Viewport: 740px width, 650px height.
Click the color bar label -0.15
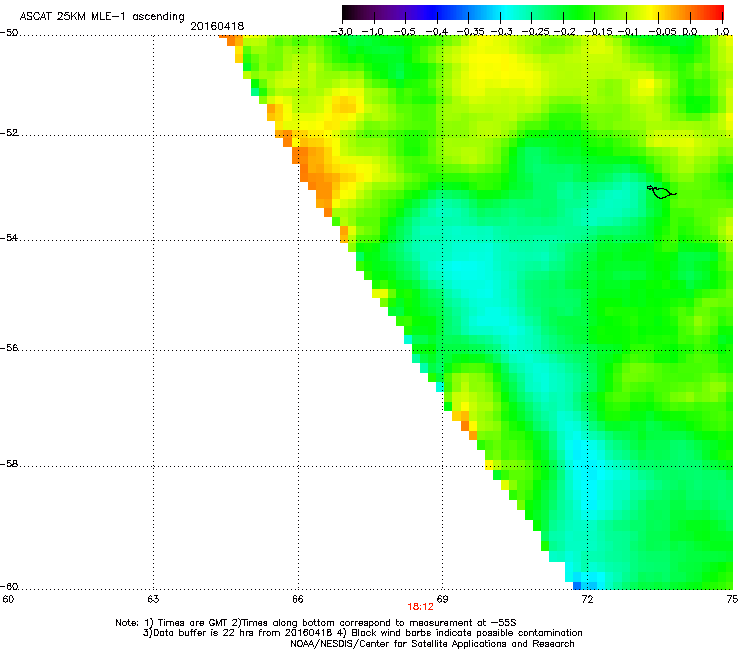point(598,32)
